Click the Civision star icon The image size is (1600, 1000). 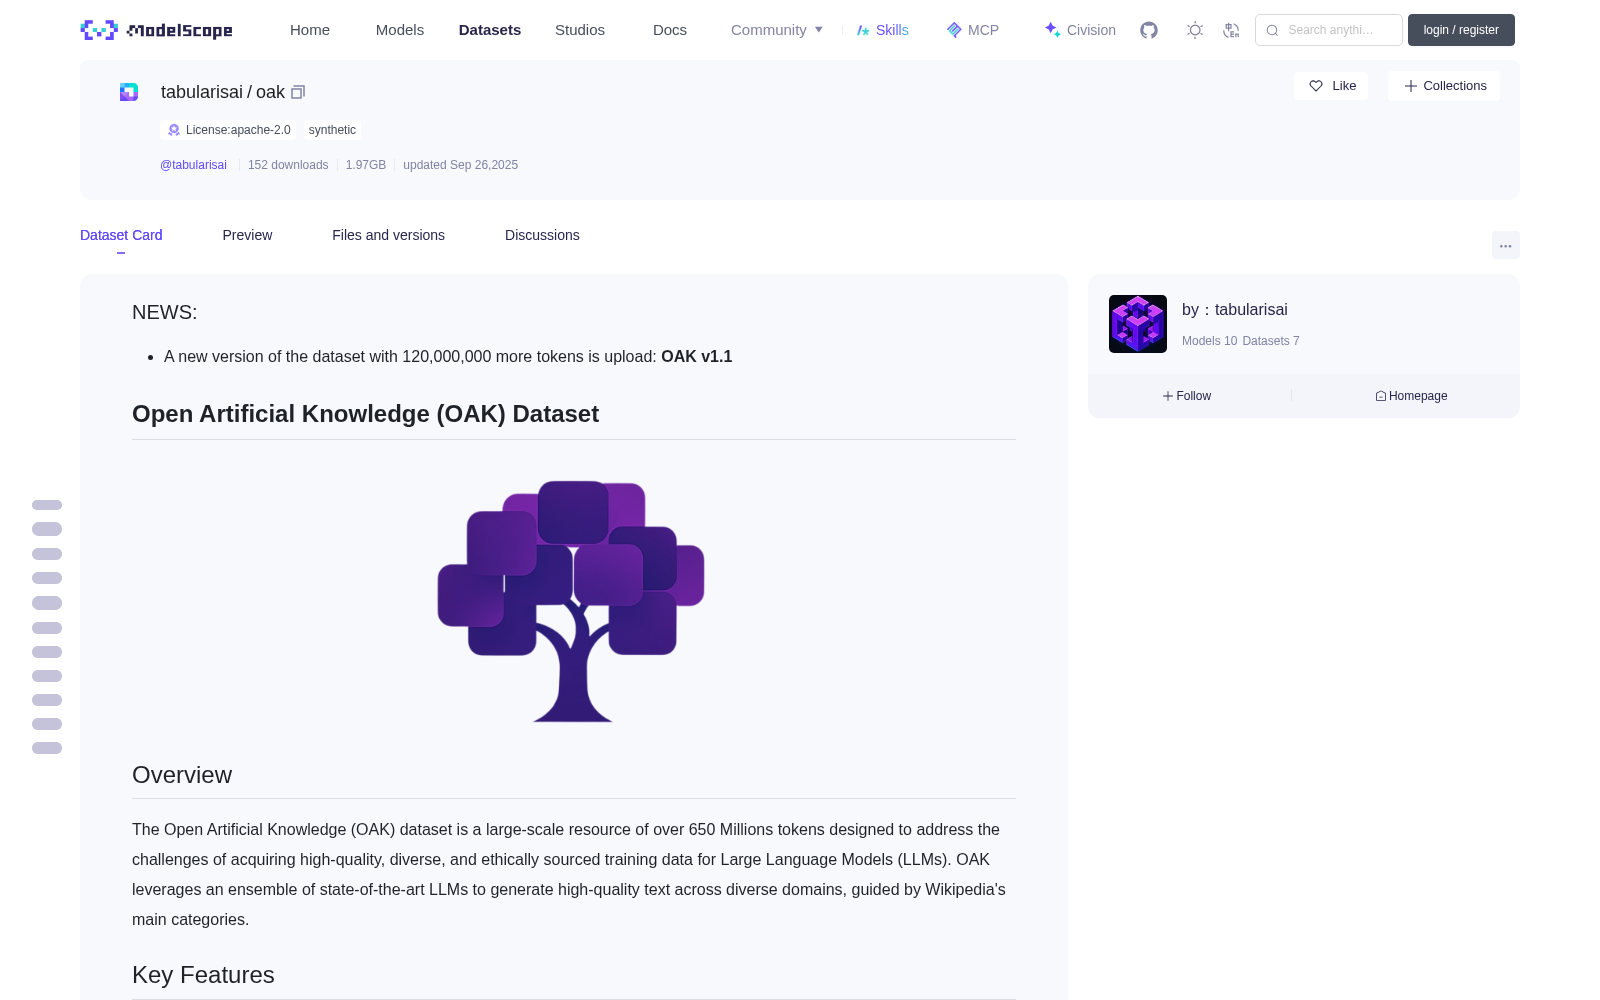(1052, 30)
